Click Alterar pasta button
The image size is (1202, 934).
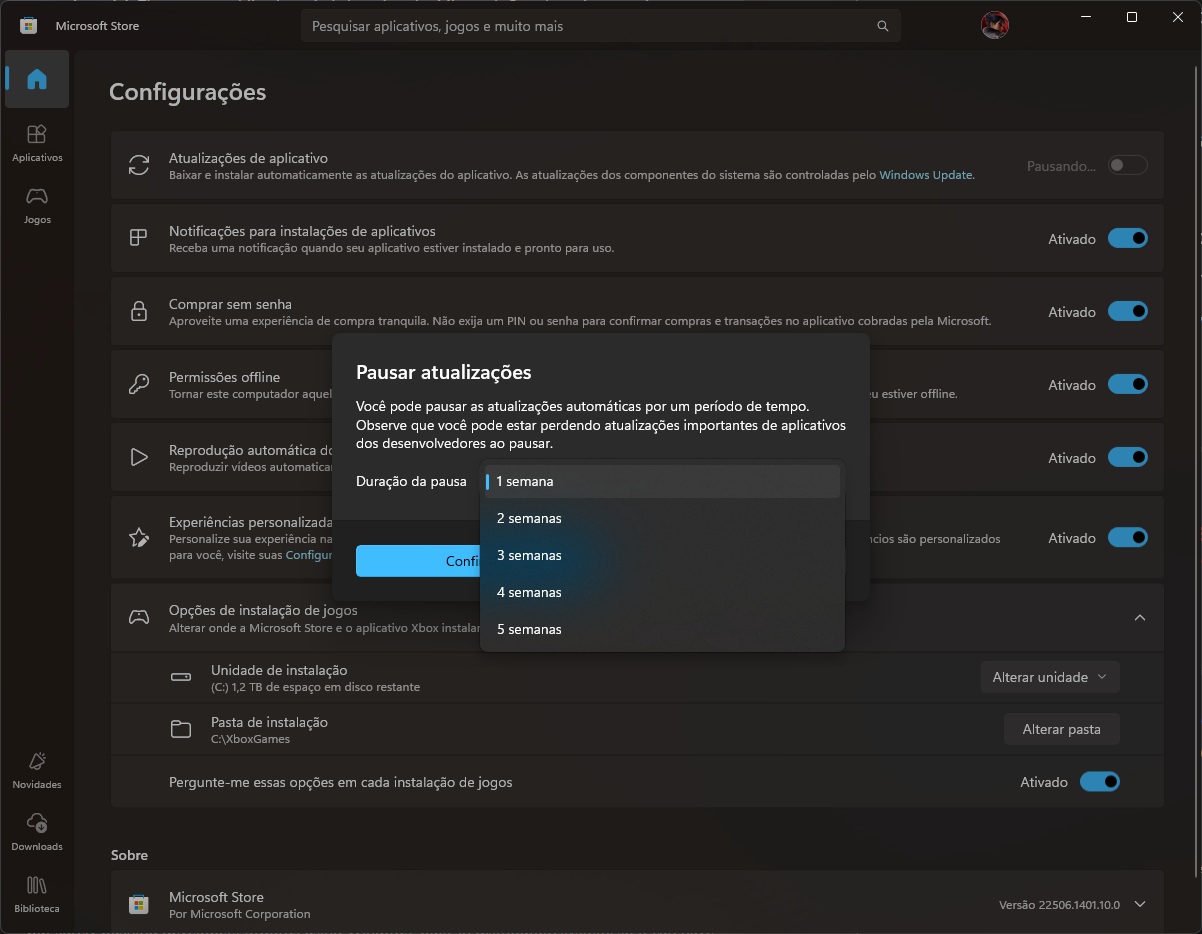pyautogui.click(x=1061, y=729)
